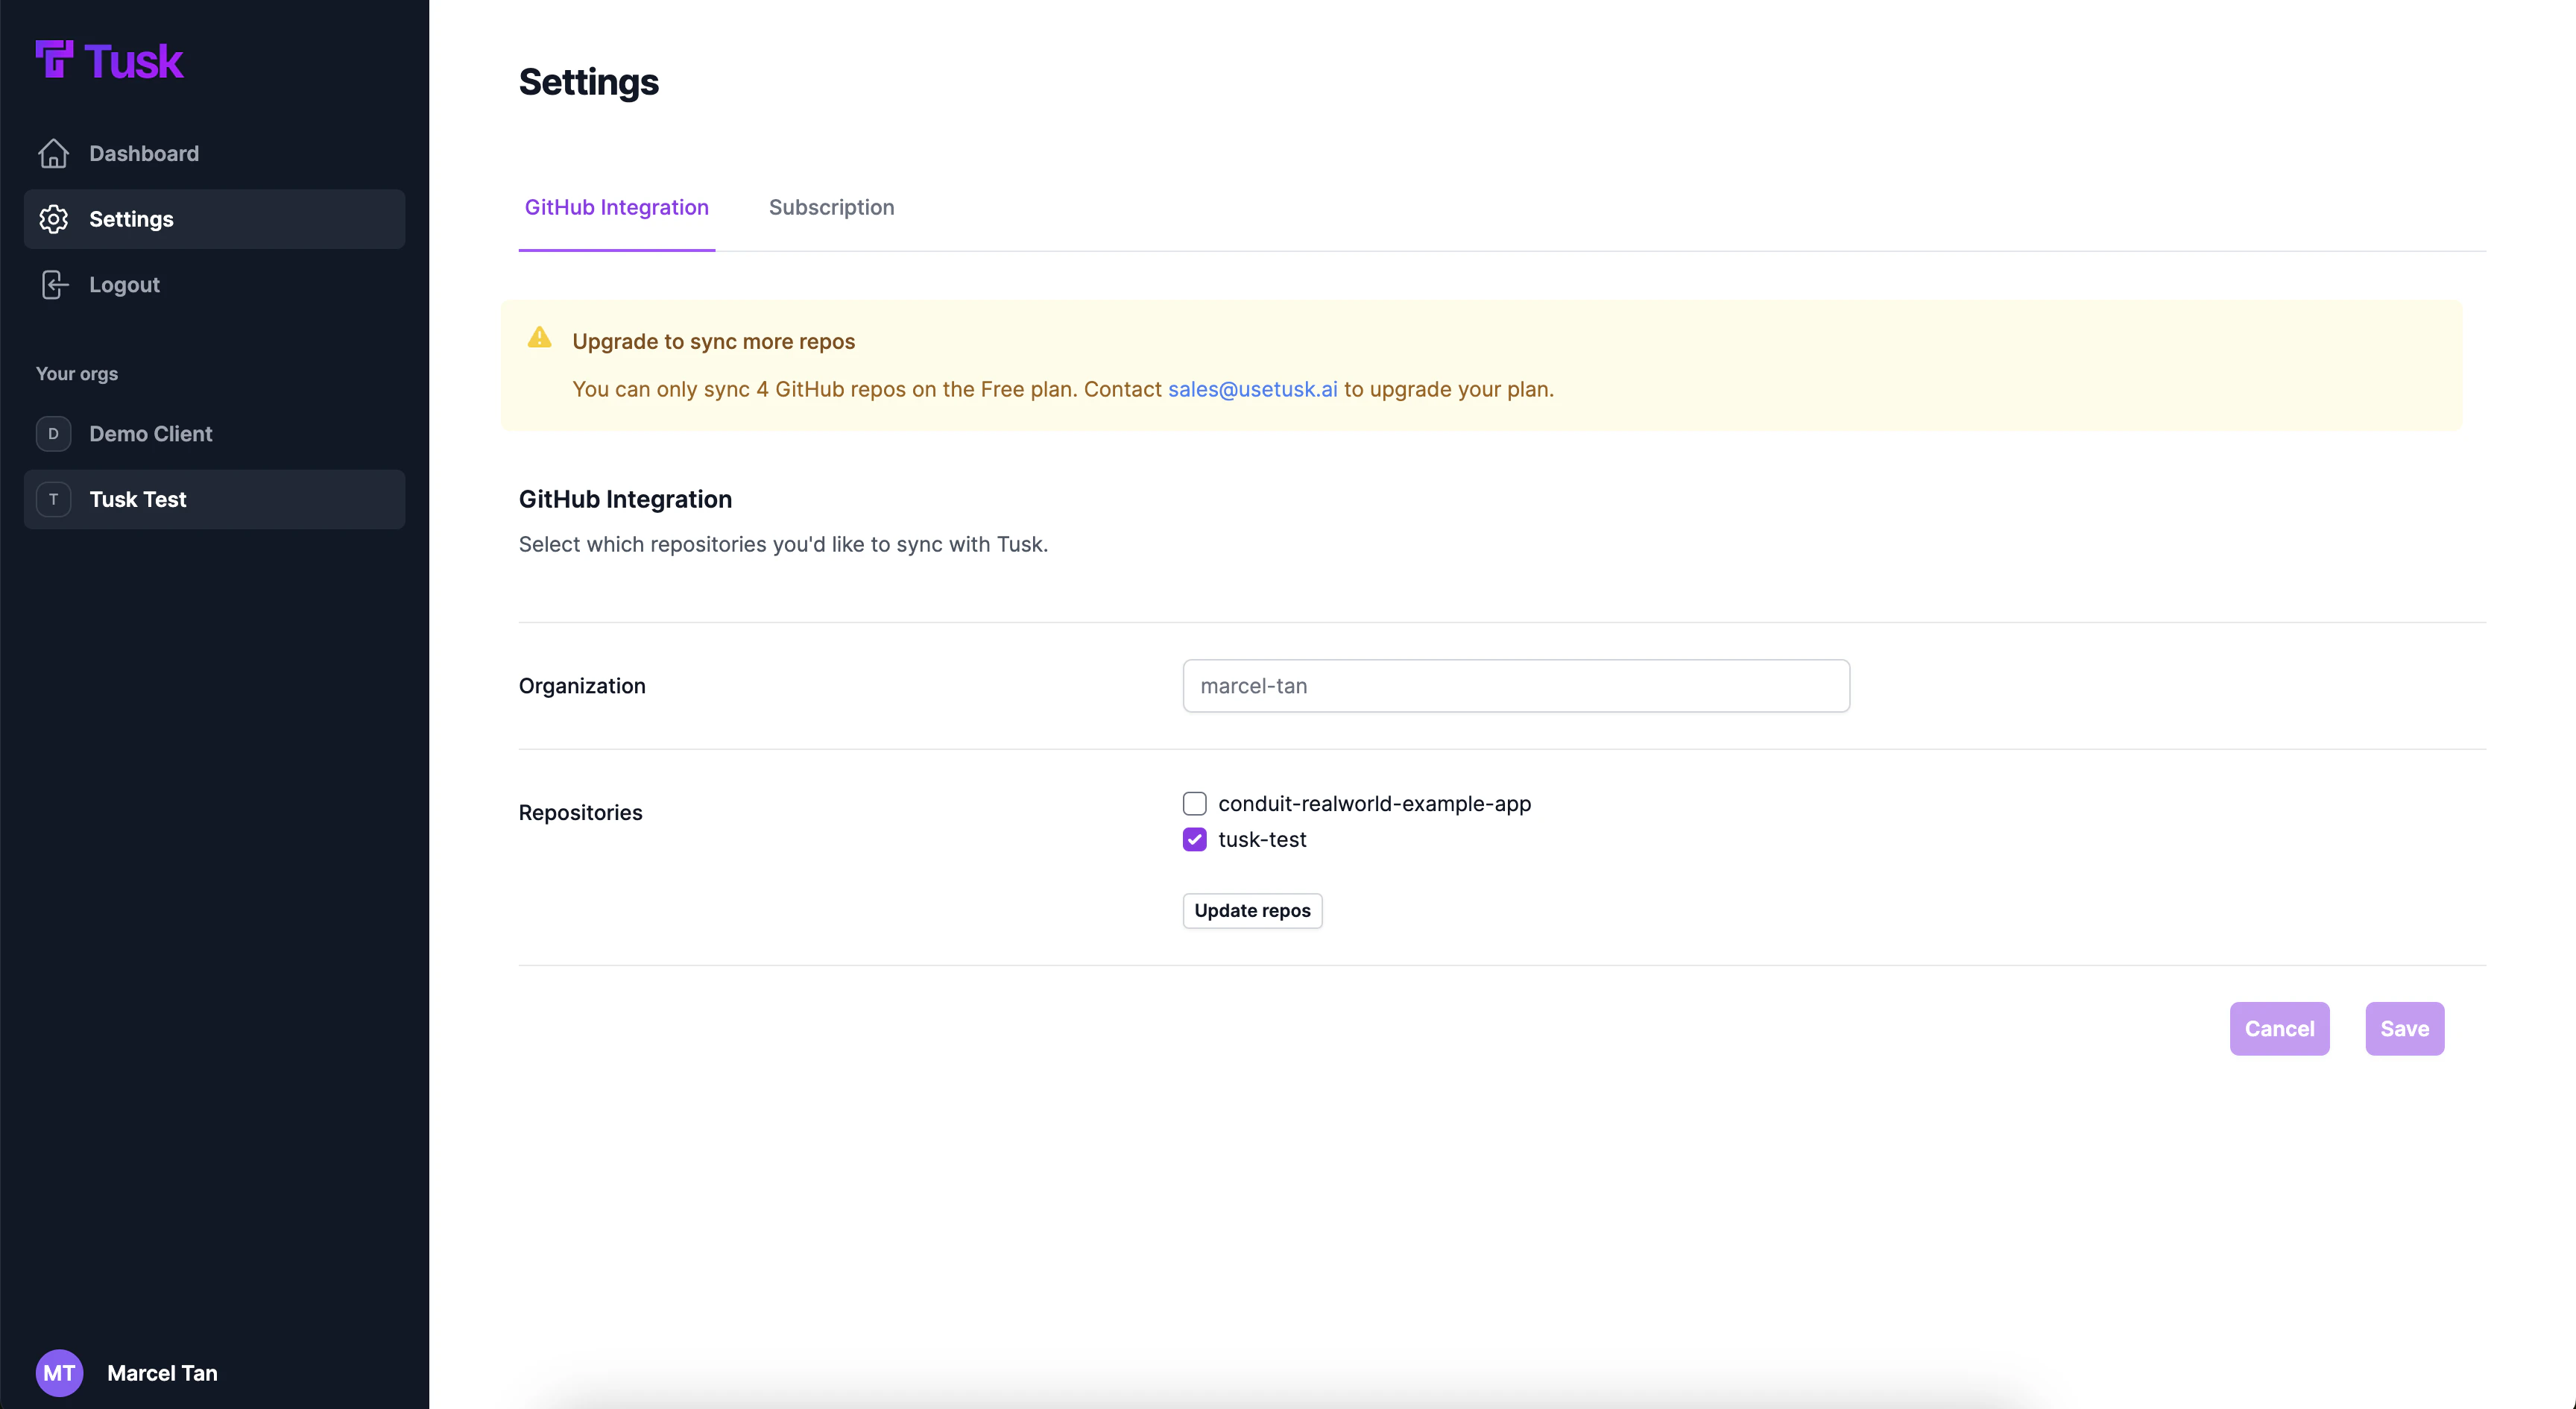Switch to the Subscription tab
The image size is (2576, 1409).
click(831, 207)
